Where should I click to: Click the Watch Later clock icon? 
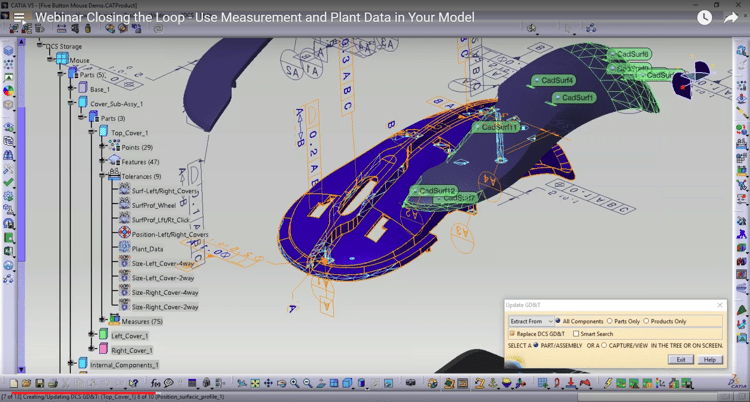[704, 18]
